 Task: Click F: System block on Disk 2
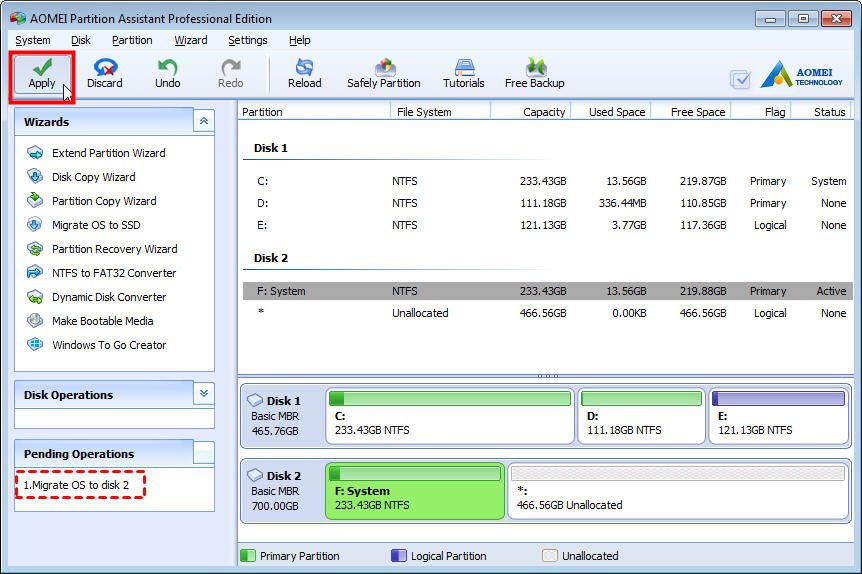coord(415,491)
